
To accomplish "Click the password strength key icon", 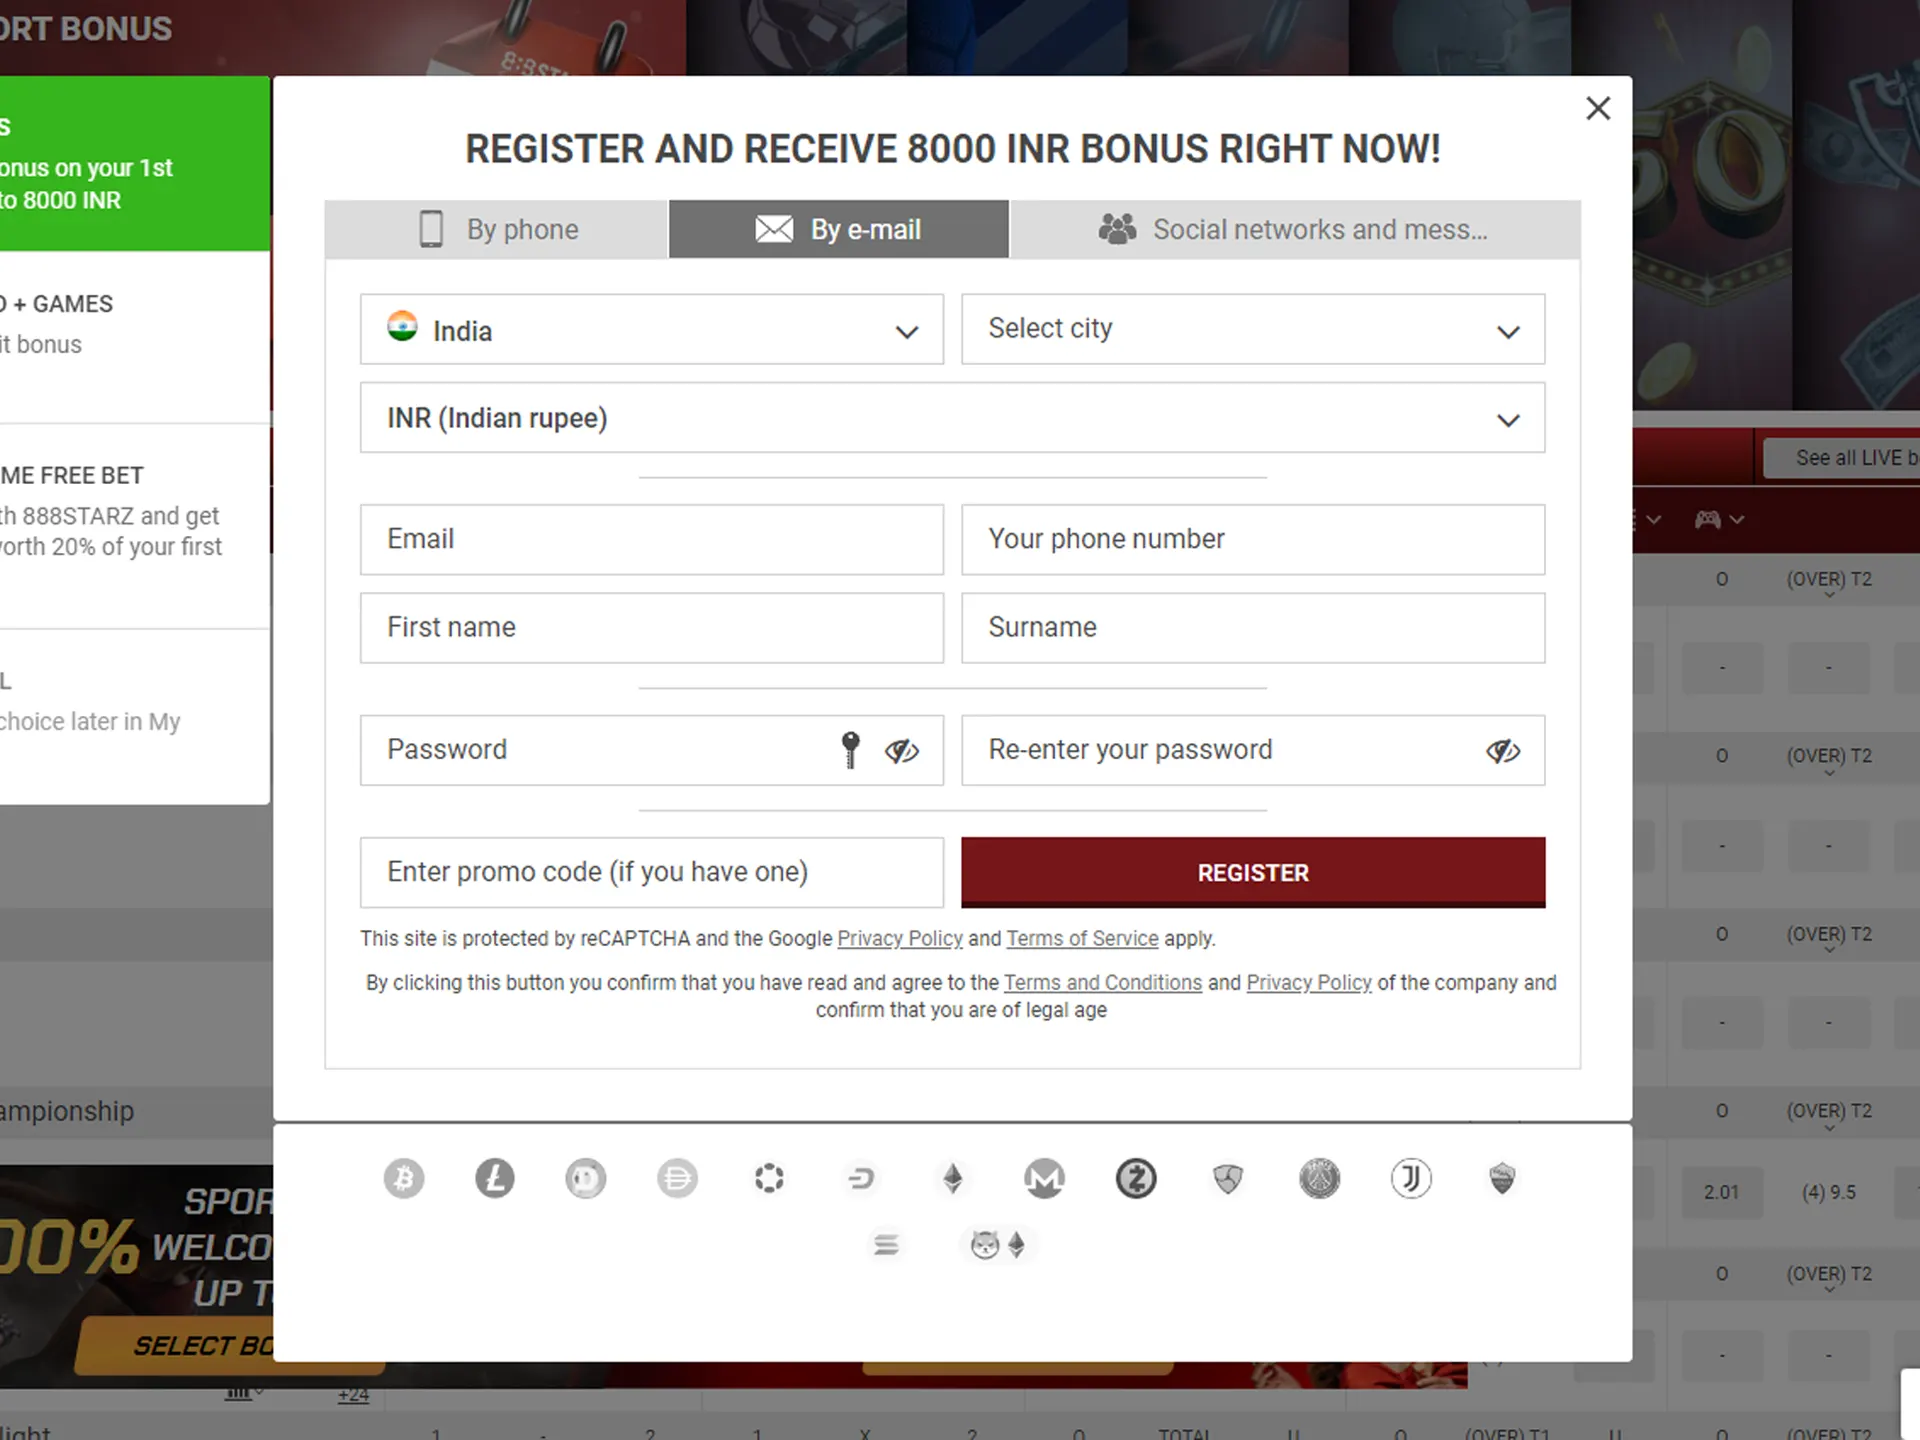I will [x=851, y=749].
